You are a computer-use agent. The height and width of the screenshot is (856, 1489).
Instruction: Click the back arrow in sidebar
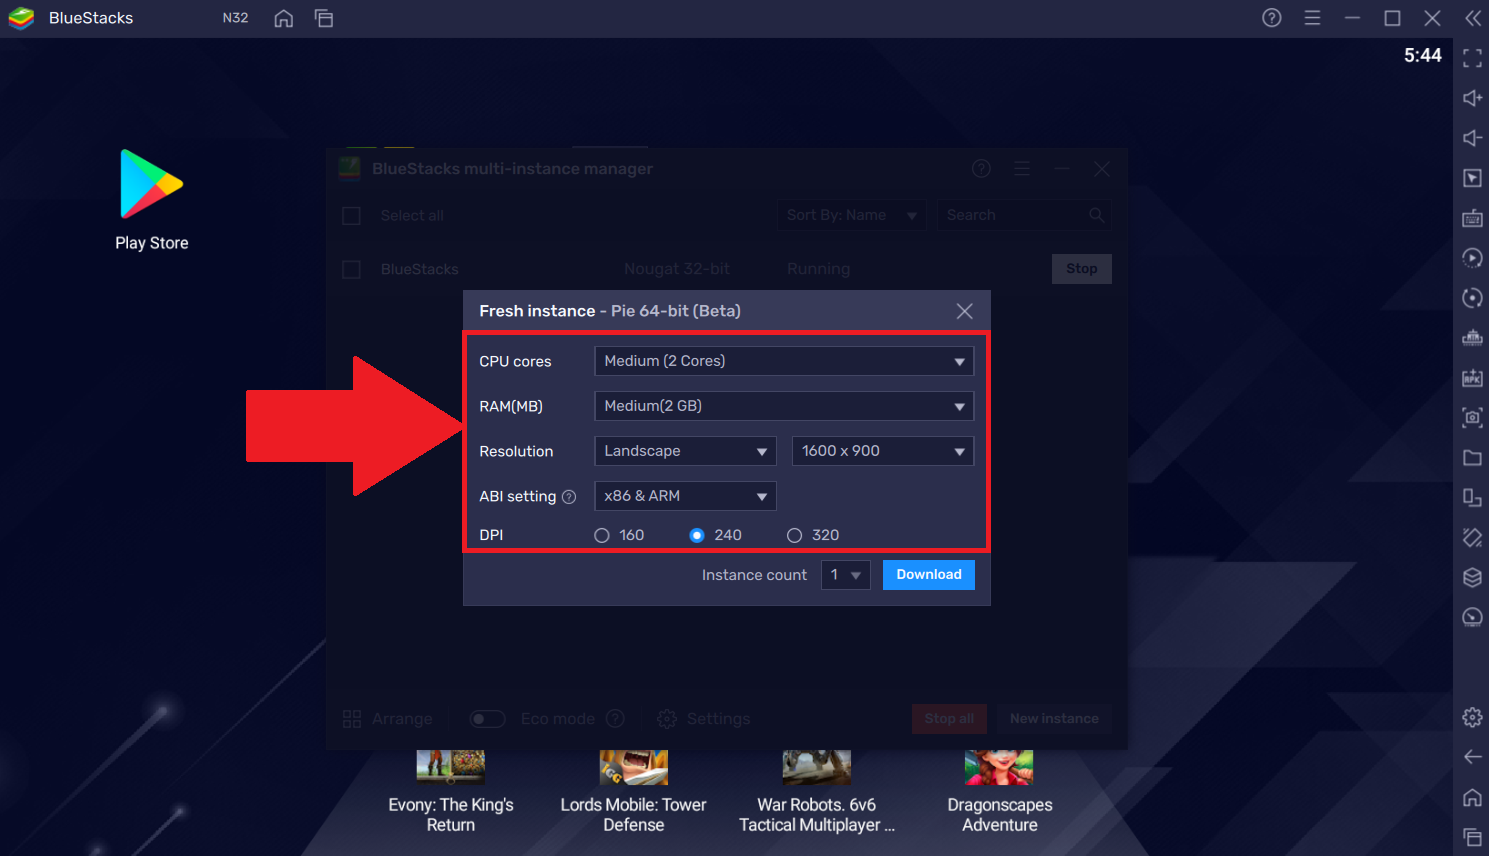click(1472, 757)
